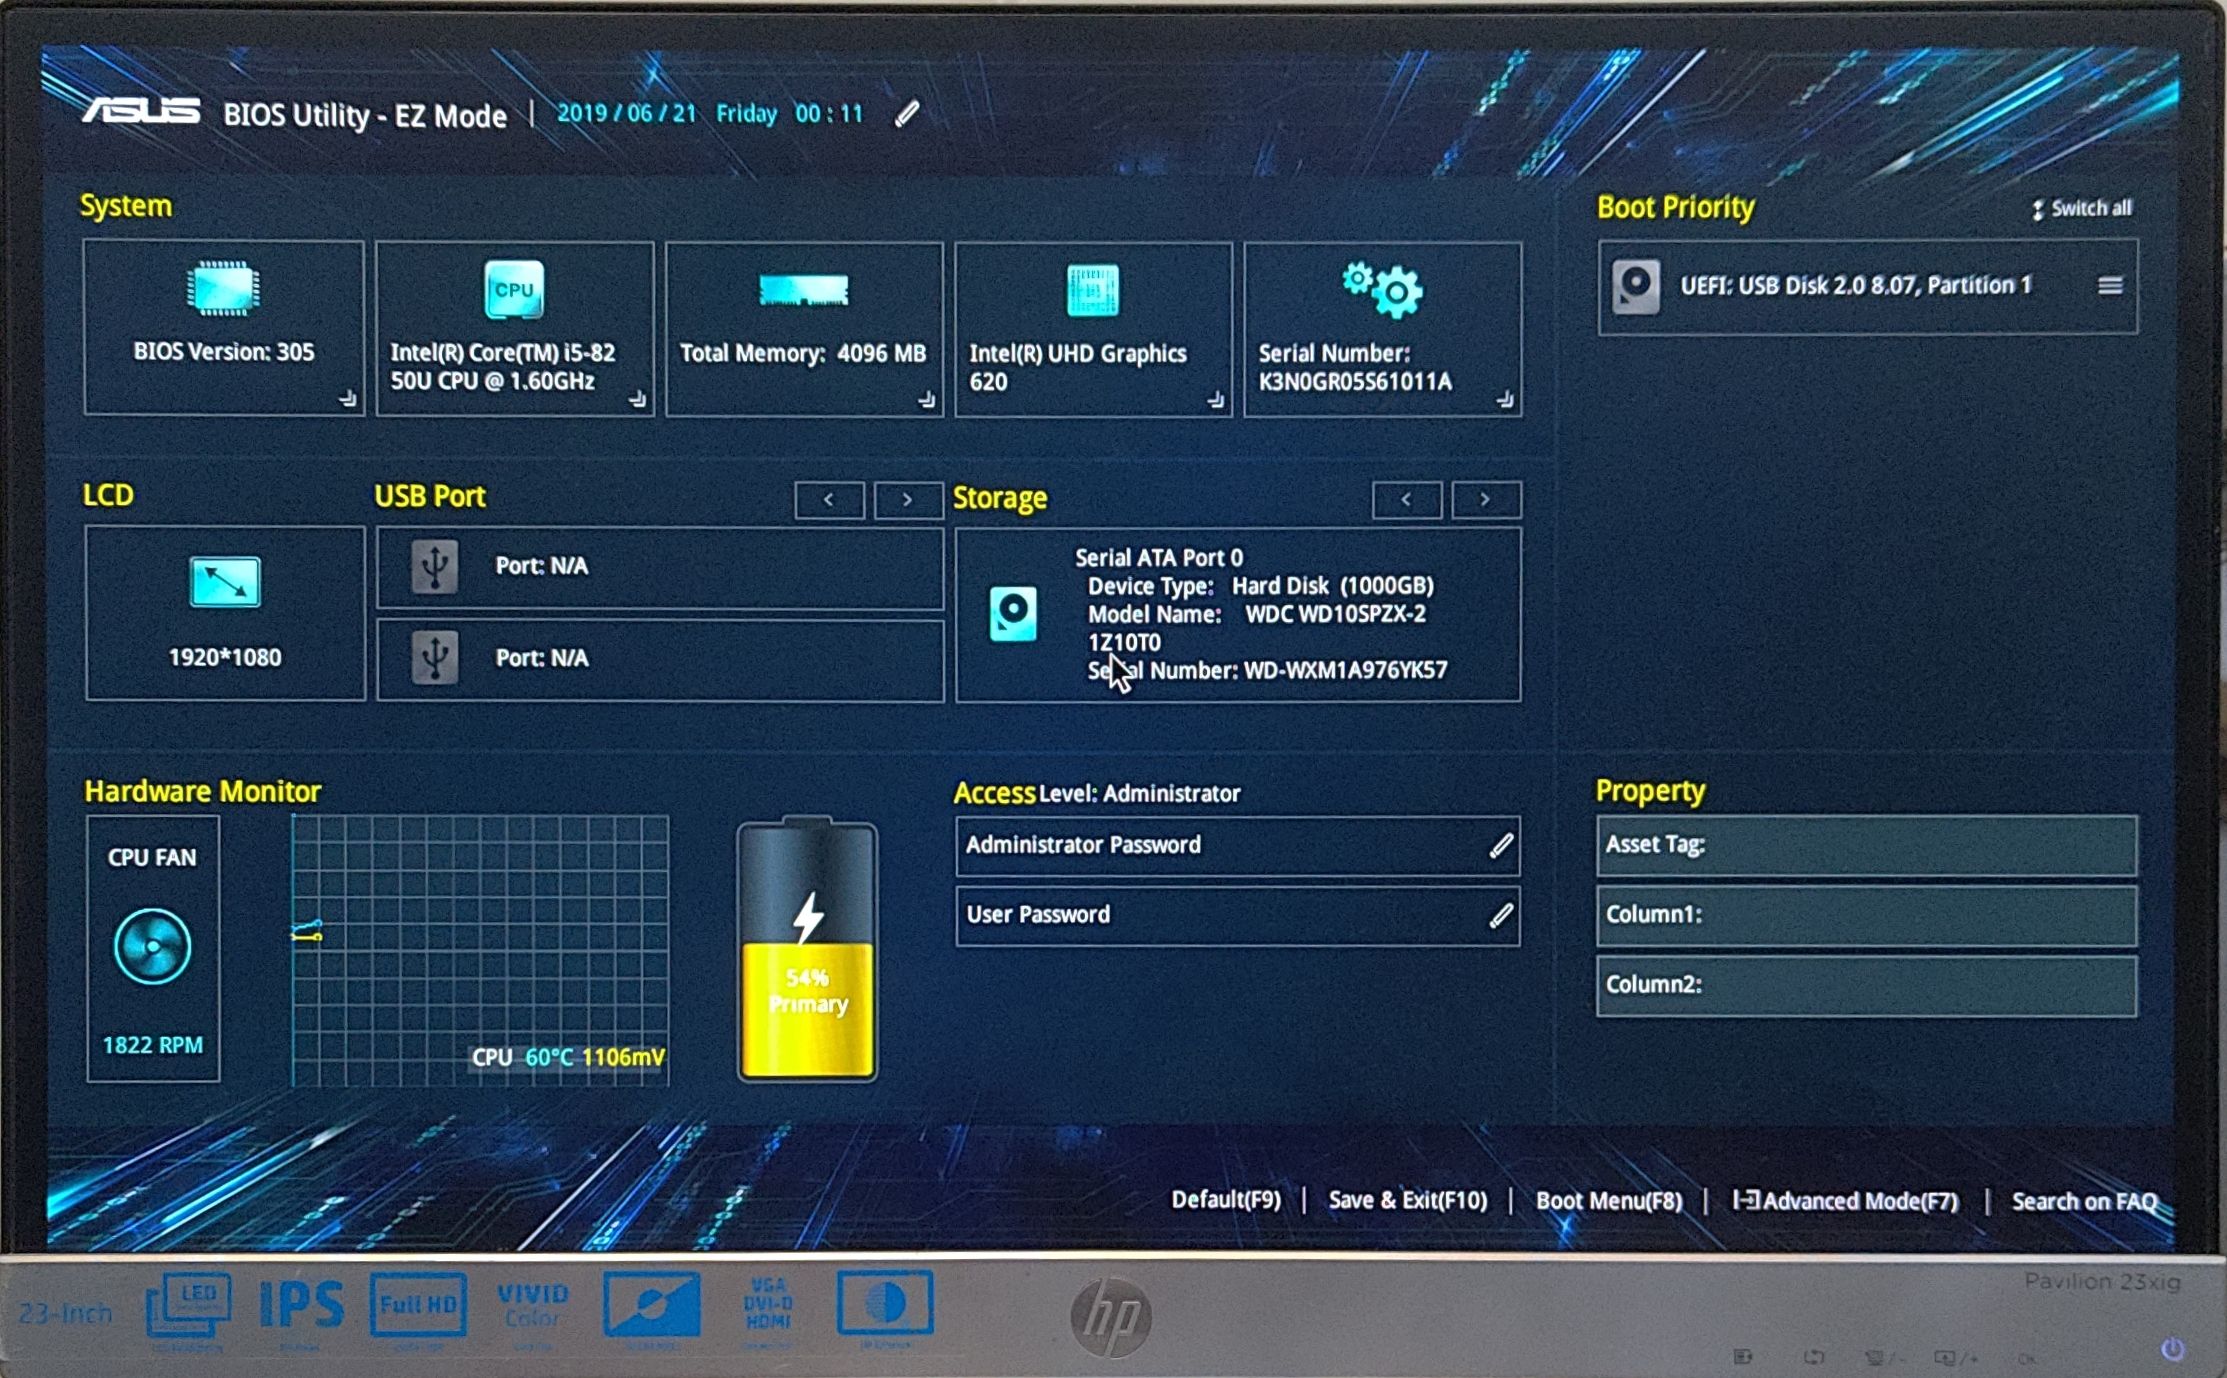Click the CPU icon in System
The image size is (2227, 1378).
point(514,290)
